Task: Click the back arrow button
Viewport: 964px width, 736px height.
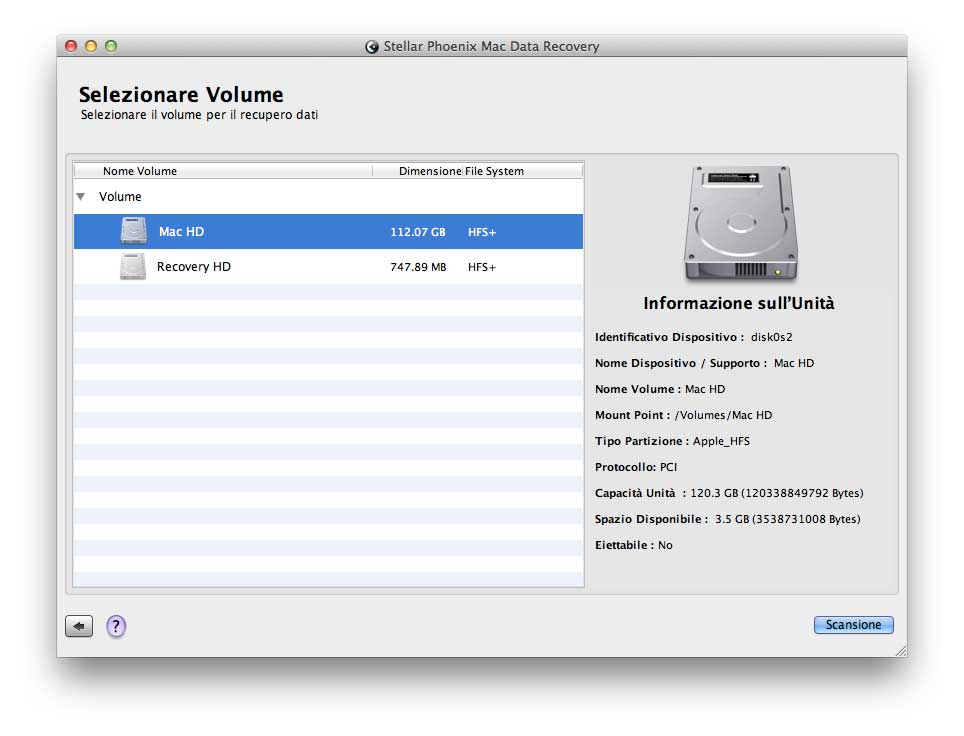Action: [x=79, y=626]
